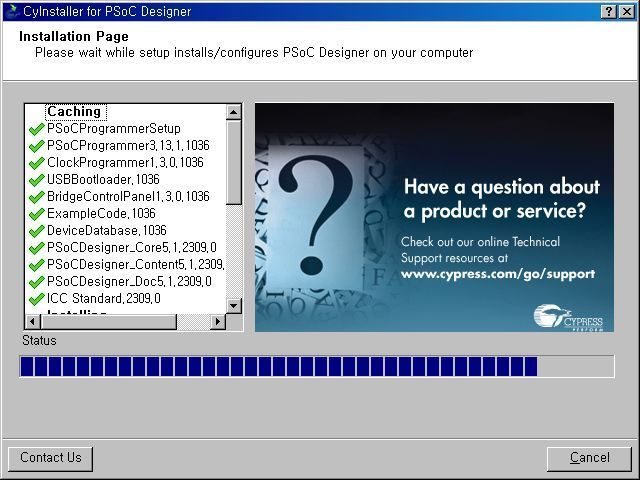Image resolution: width=640 pixels, height=480 pixels.
Task: Click the list's scroll right arrow
Action: coord(218,322)
